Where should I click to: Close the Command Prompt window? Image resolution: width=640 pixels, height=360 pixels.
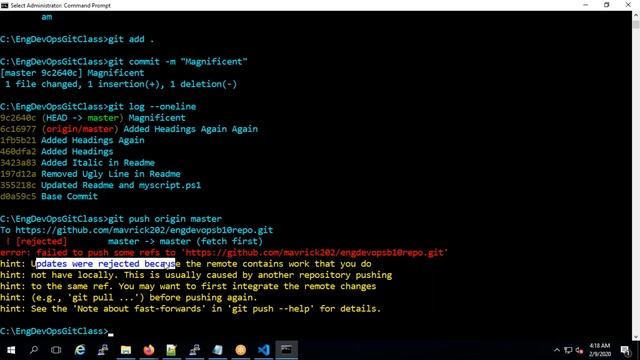[628, 5]
